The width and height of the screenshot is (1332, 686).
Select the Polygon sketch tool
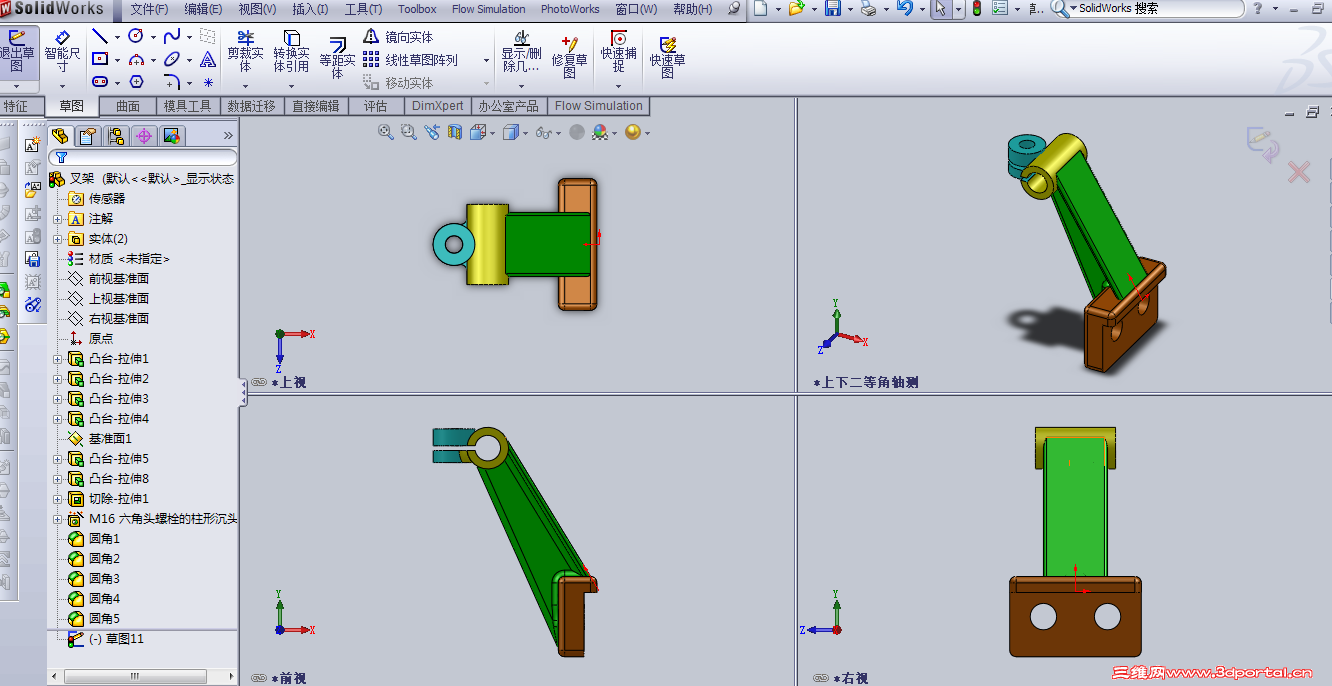(x=136, y=82)
